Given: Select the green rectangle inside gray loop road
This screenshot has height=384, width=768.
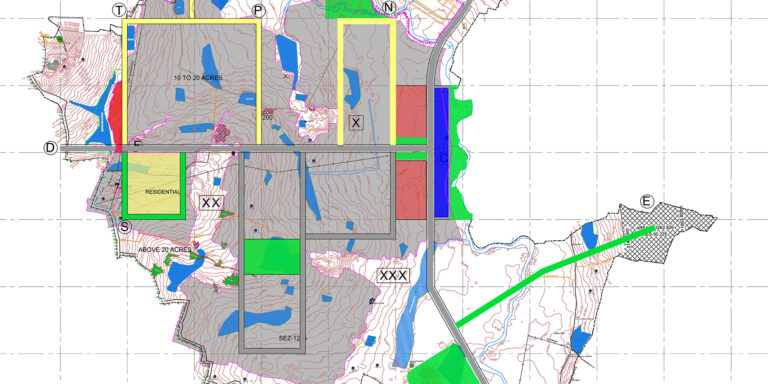Looking at the screenshot, I should [272, 257].
